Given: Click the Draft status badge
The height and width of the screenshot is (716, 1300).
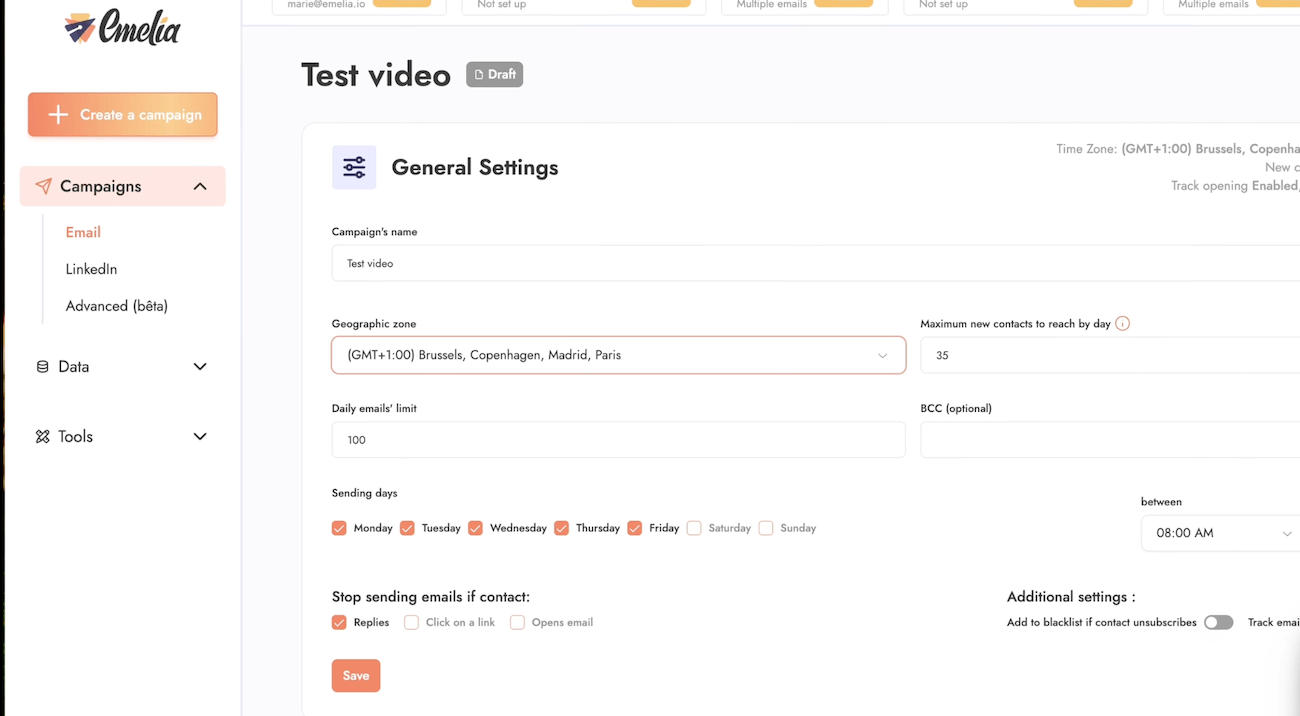Looking at the screenshot, I should (x=494, y=74).
